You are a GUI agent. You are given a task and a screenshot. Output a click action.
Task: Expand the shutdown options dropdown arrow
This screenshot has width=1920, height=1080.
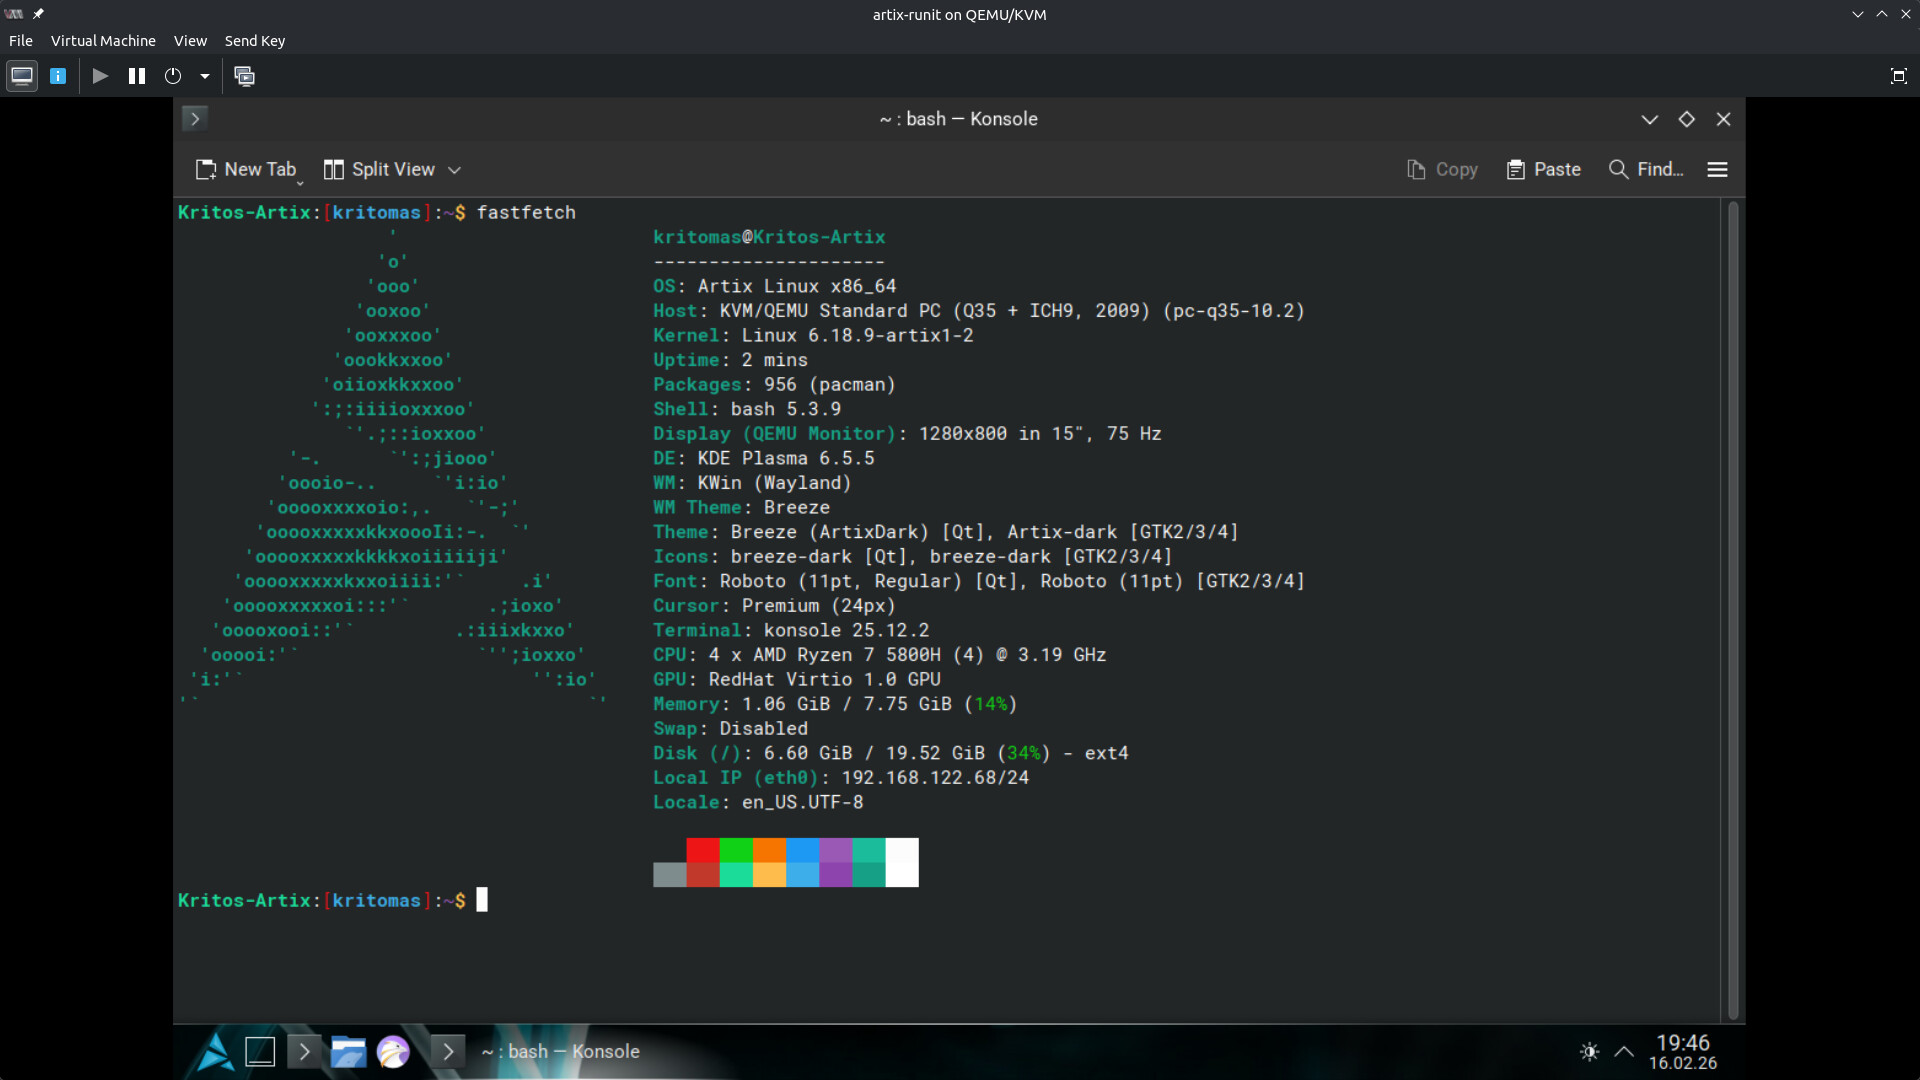click(x=205, y=76)
